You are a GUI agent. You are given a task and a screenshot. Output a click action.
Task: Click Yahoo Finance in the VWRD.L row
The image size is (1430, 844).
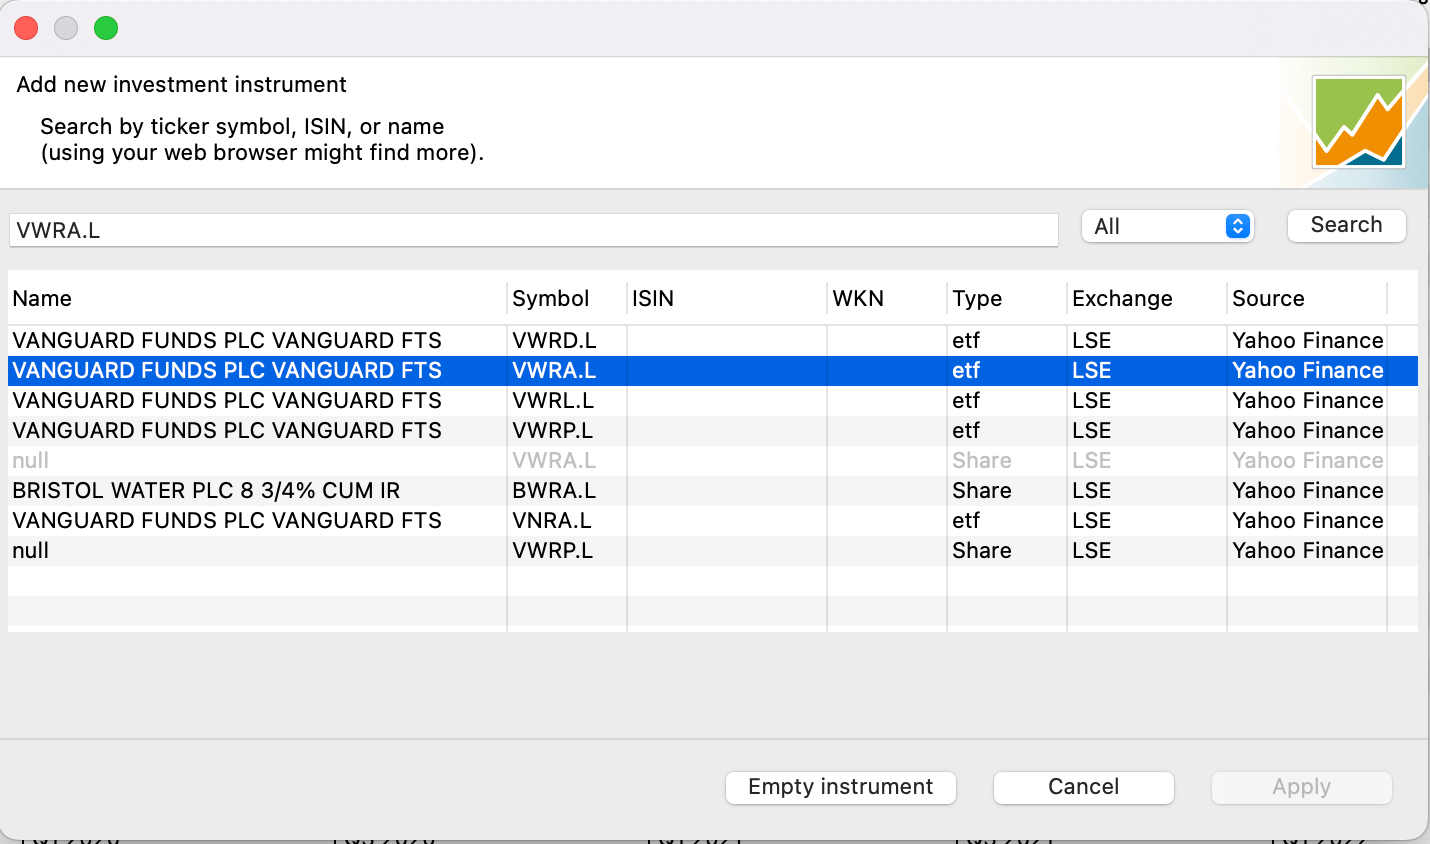[1308, 340]
